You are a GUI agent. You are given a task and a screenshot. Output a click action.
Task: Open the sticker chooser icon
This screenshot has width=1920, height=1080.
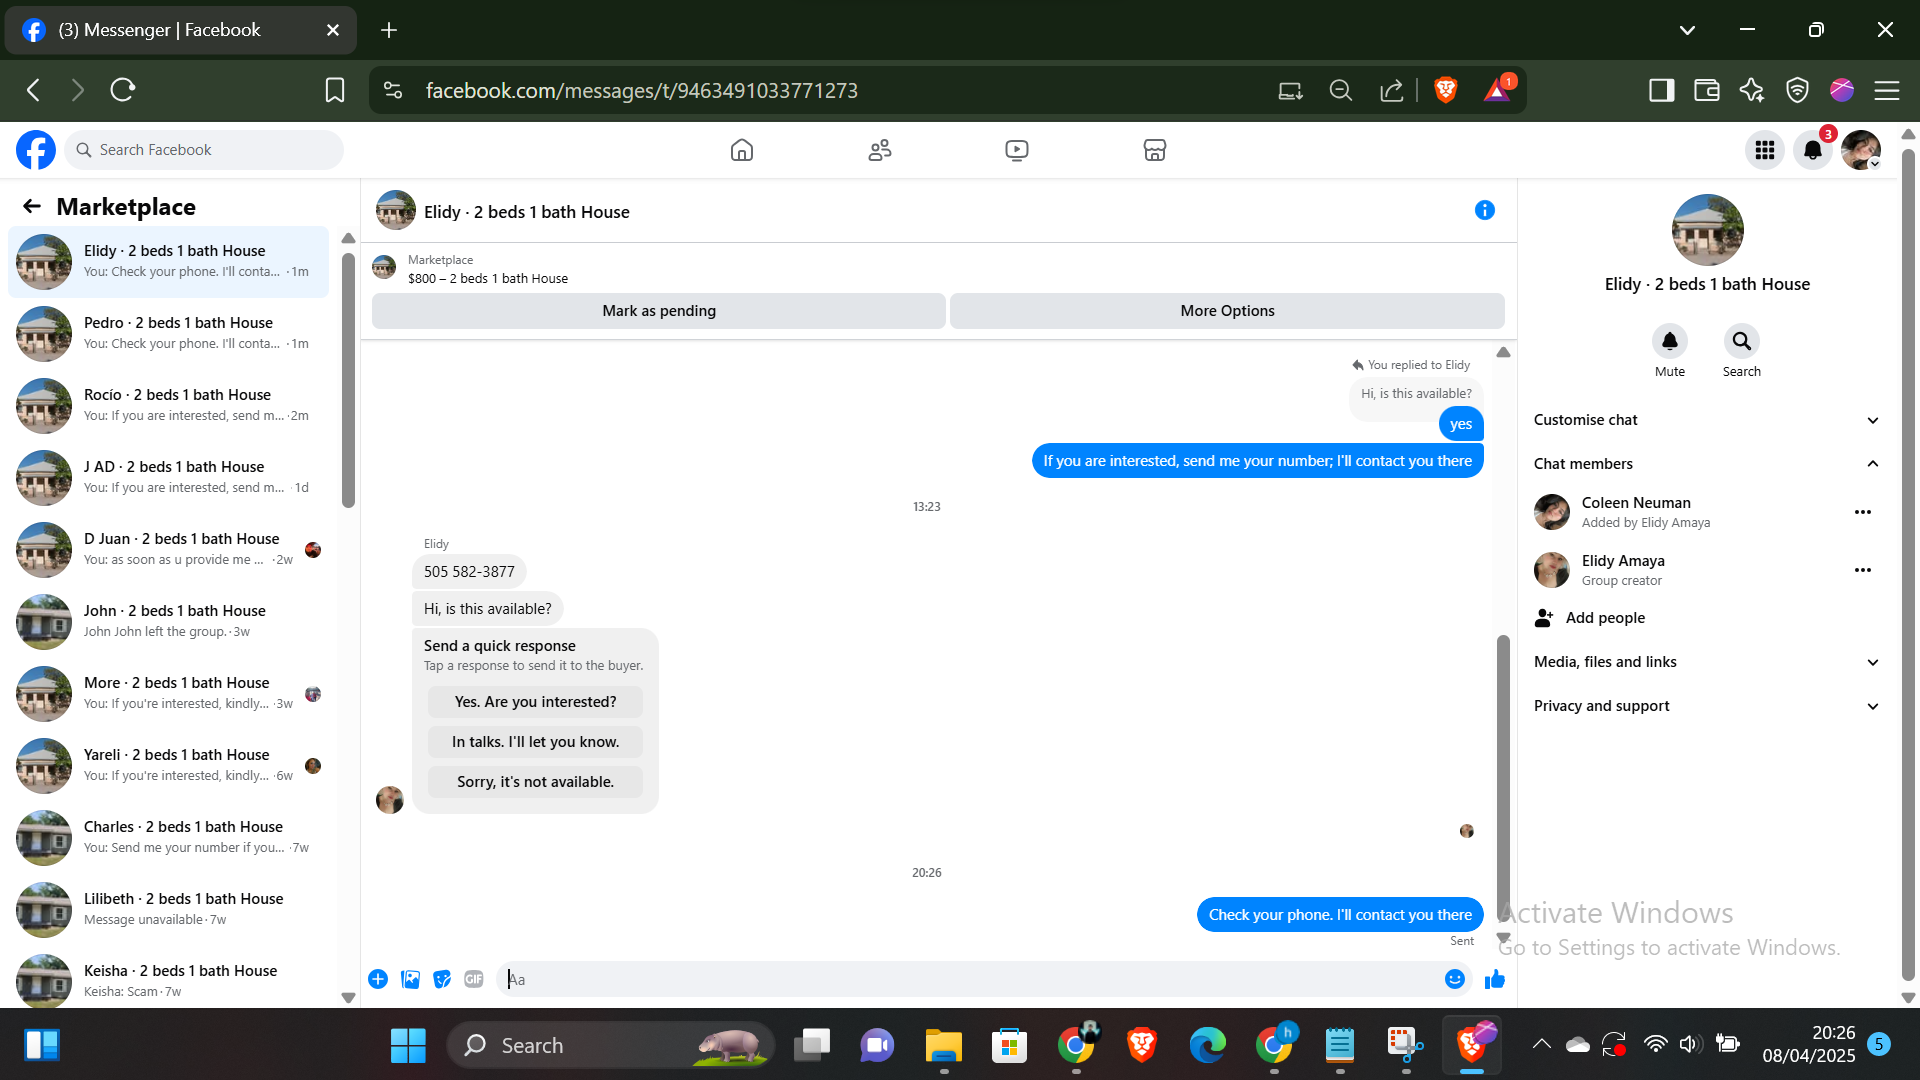pyautogui.click(x=442, y=979)
